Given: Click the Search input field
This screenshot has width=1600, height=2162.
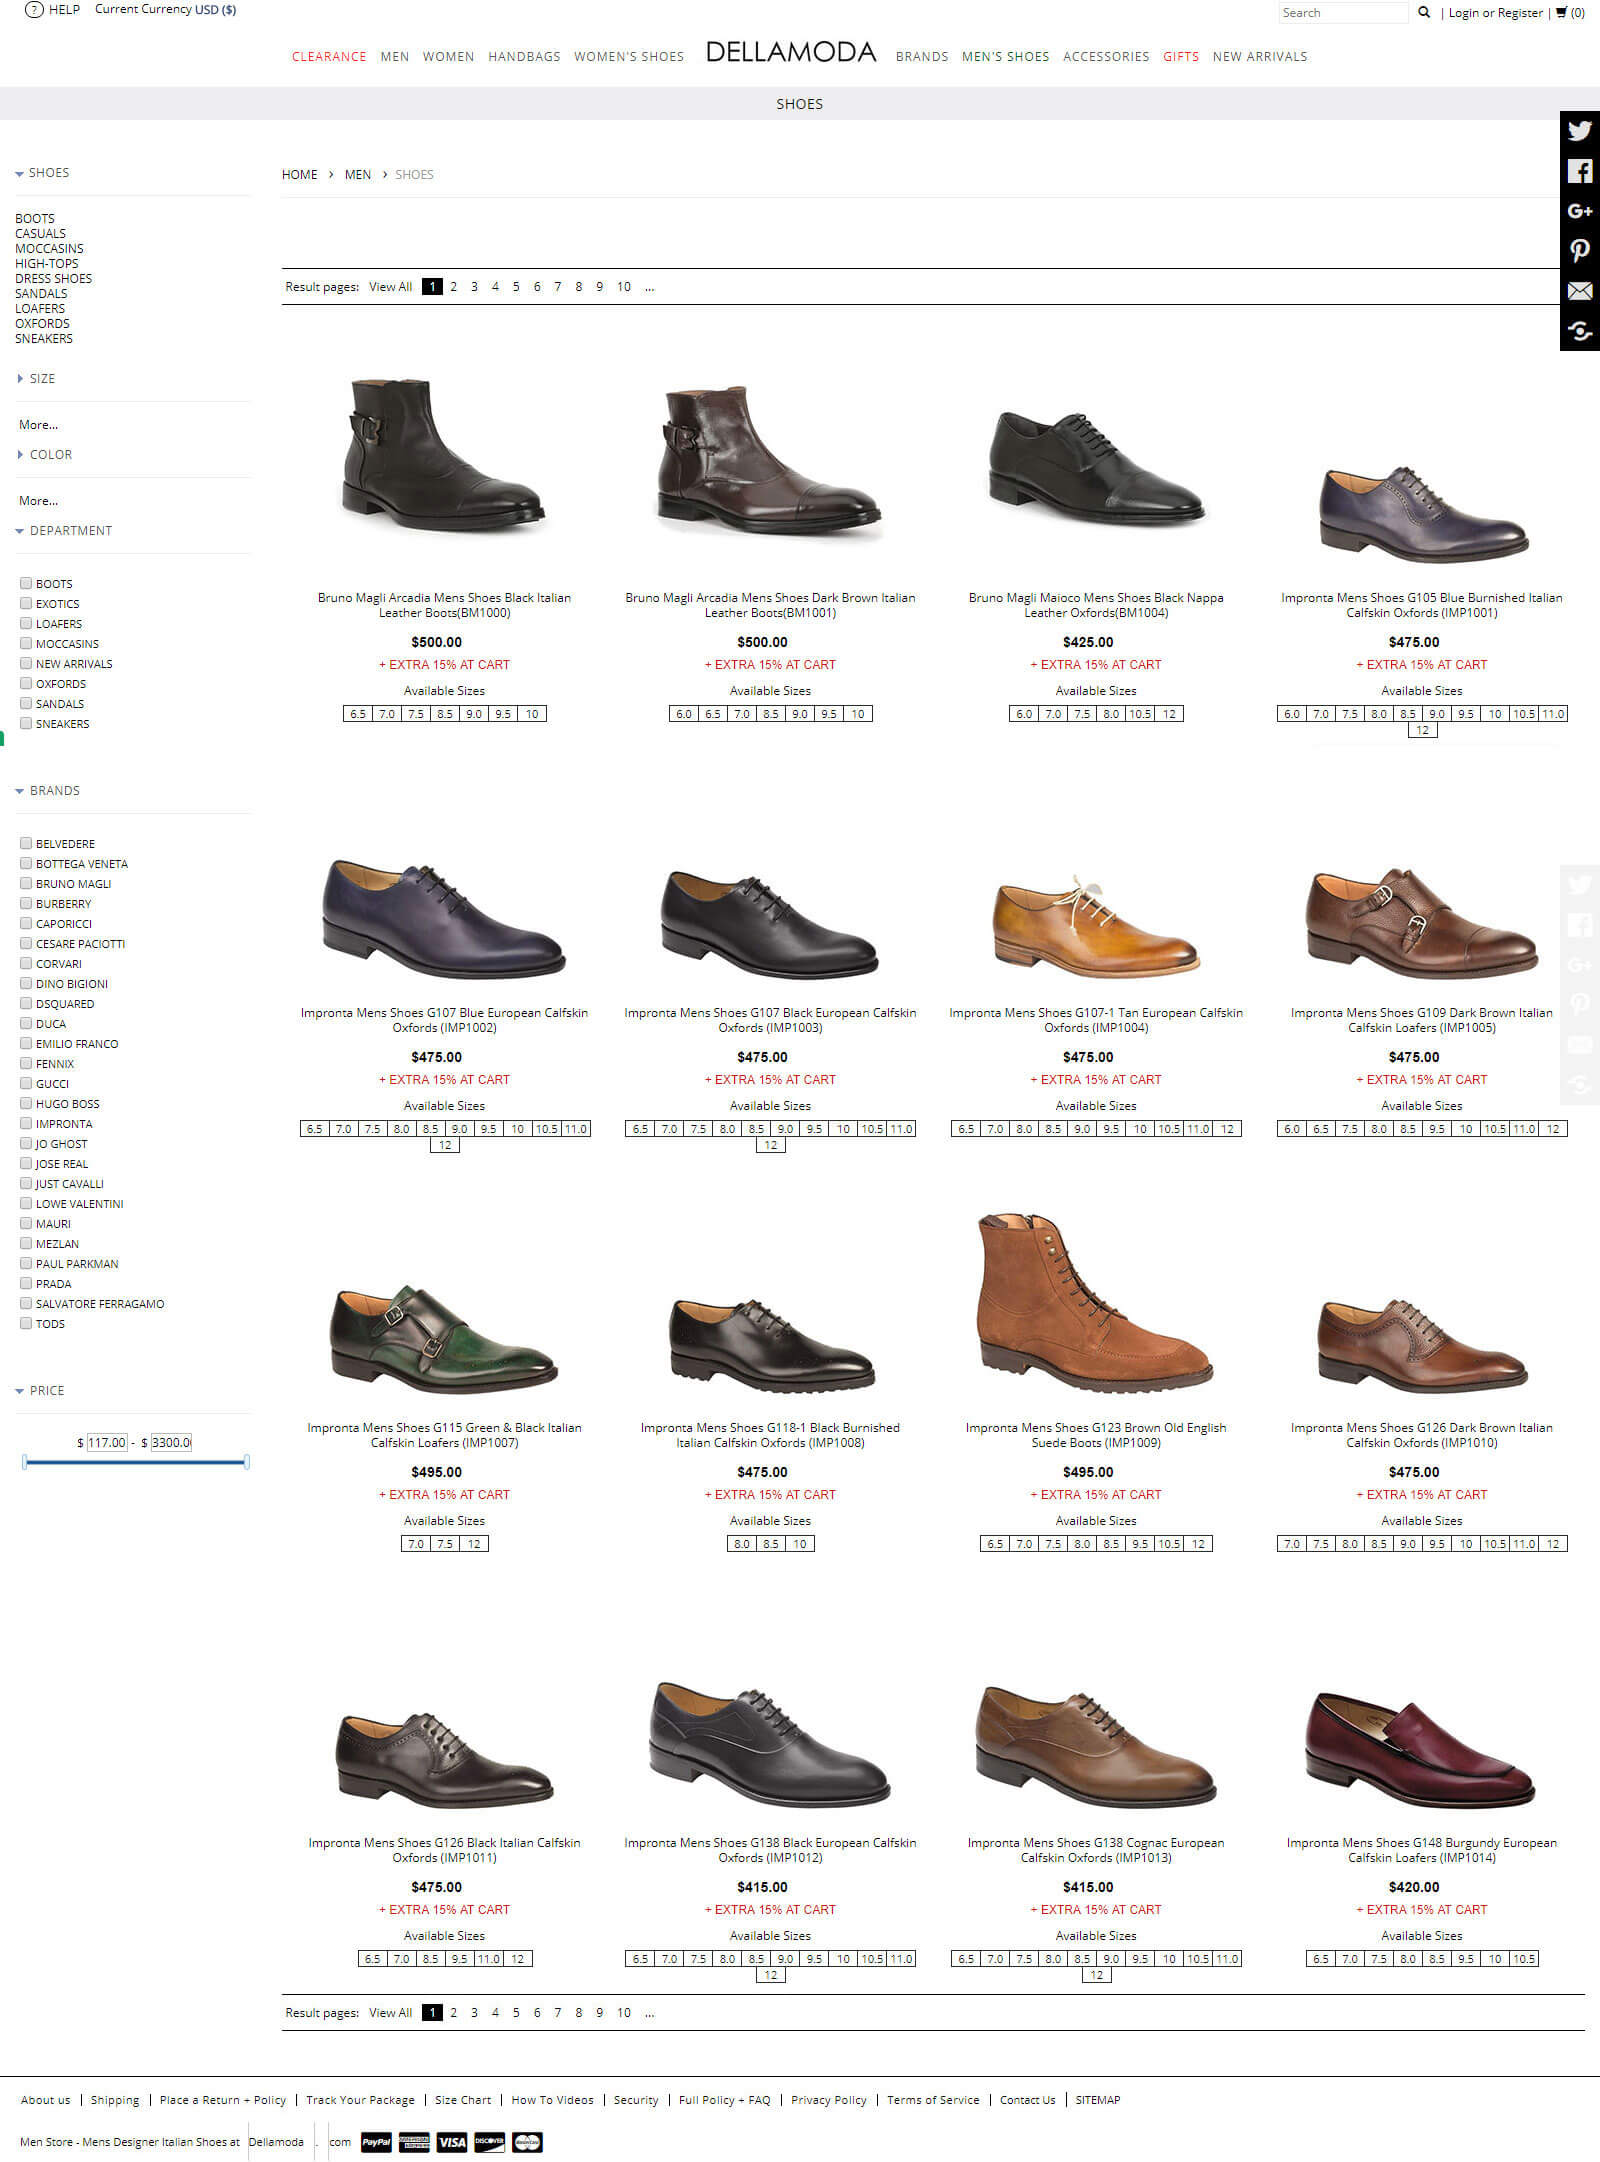Looking at the screenshot, I should coord(1342,13).
